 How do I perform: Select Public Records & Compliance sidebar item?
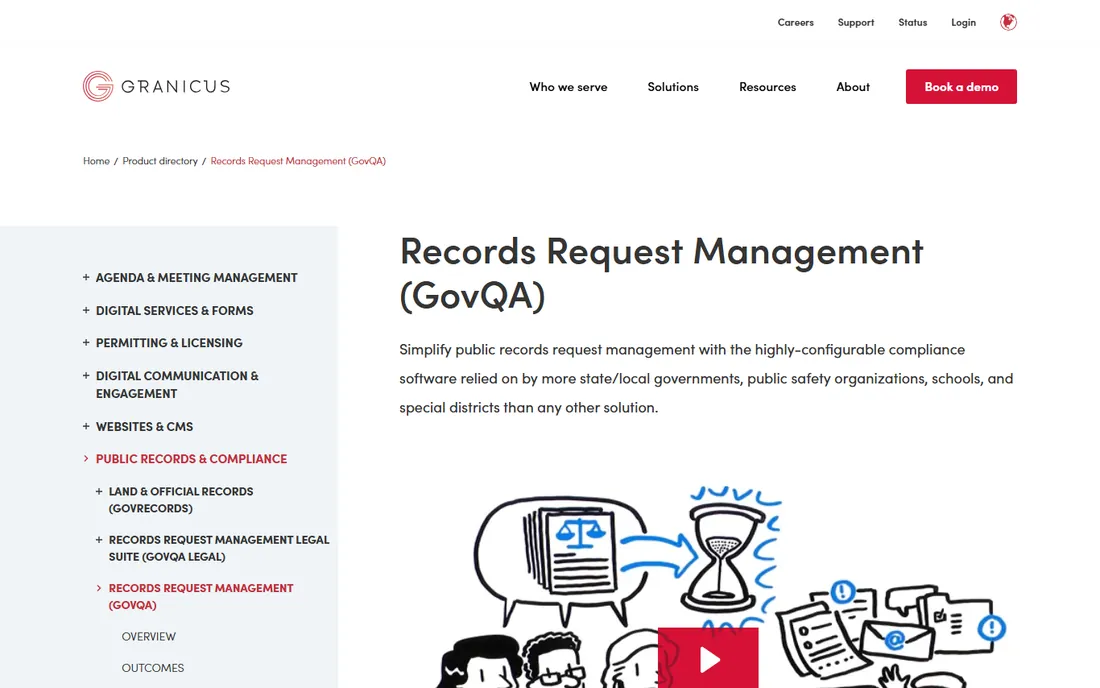[192, 459]
